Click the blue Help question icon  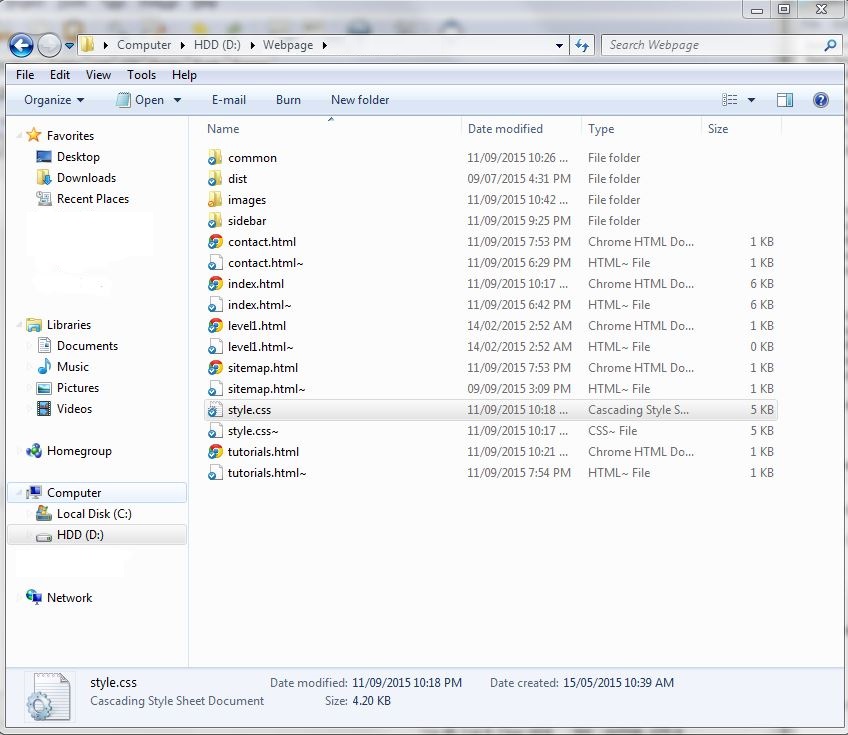tap(820, 100)
